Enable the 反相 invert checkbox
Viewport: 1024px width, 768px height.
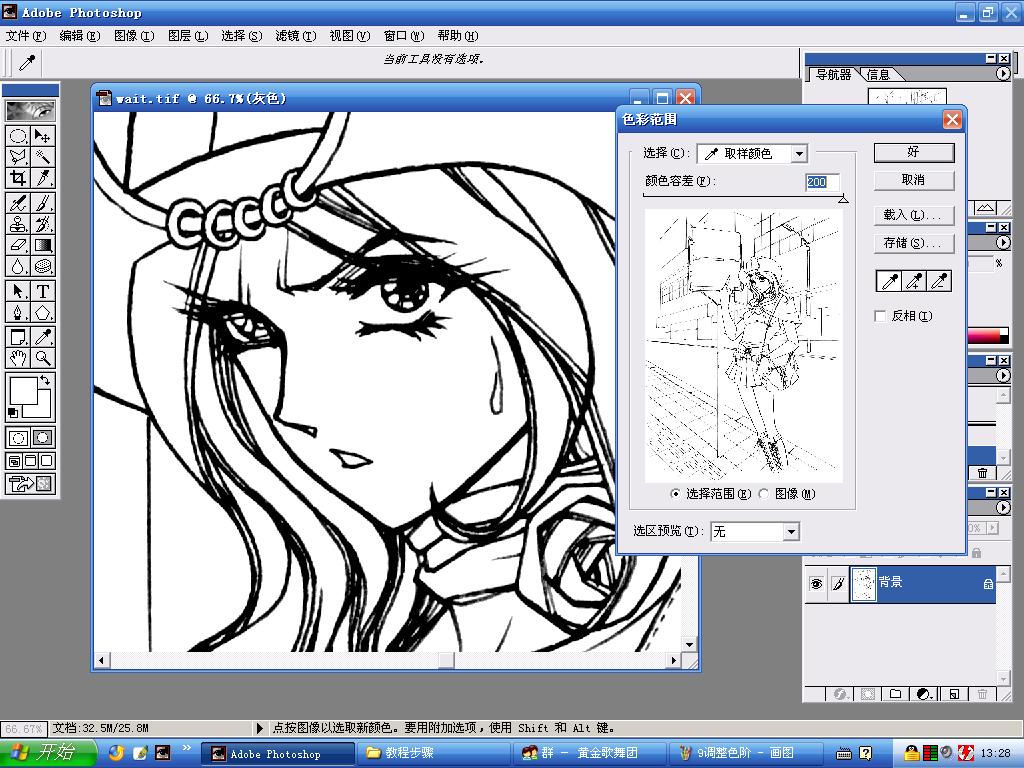pos(880,316)
